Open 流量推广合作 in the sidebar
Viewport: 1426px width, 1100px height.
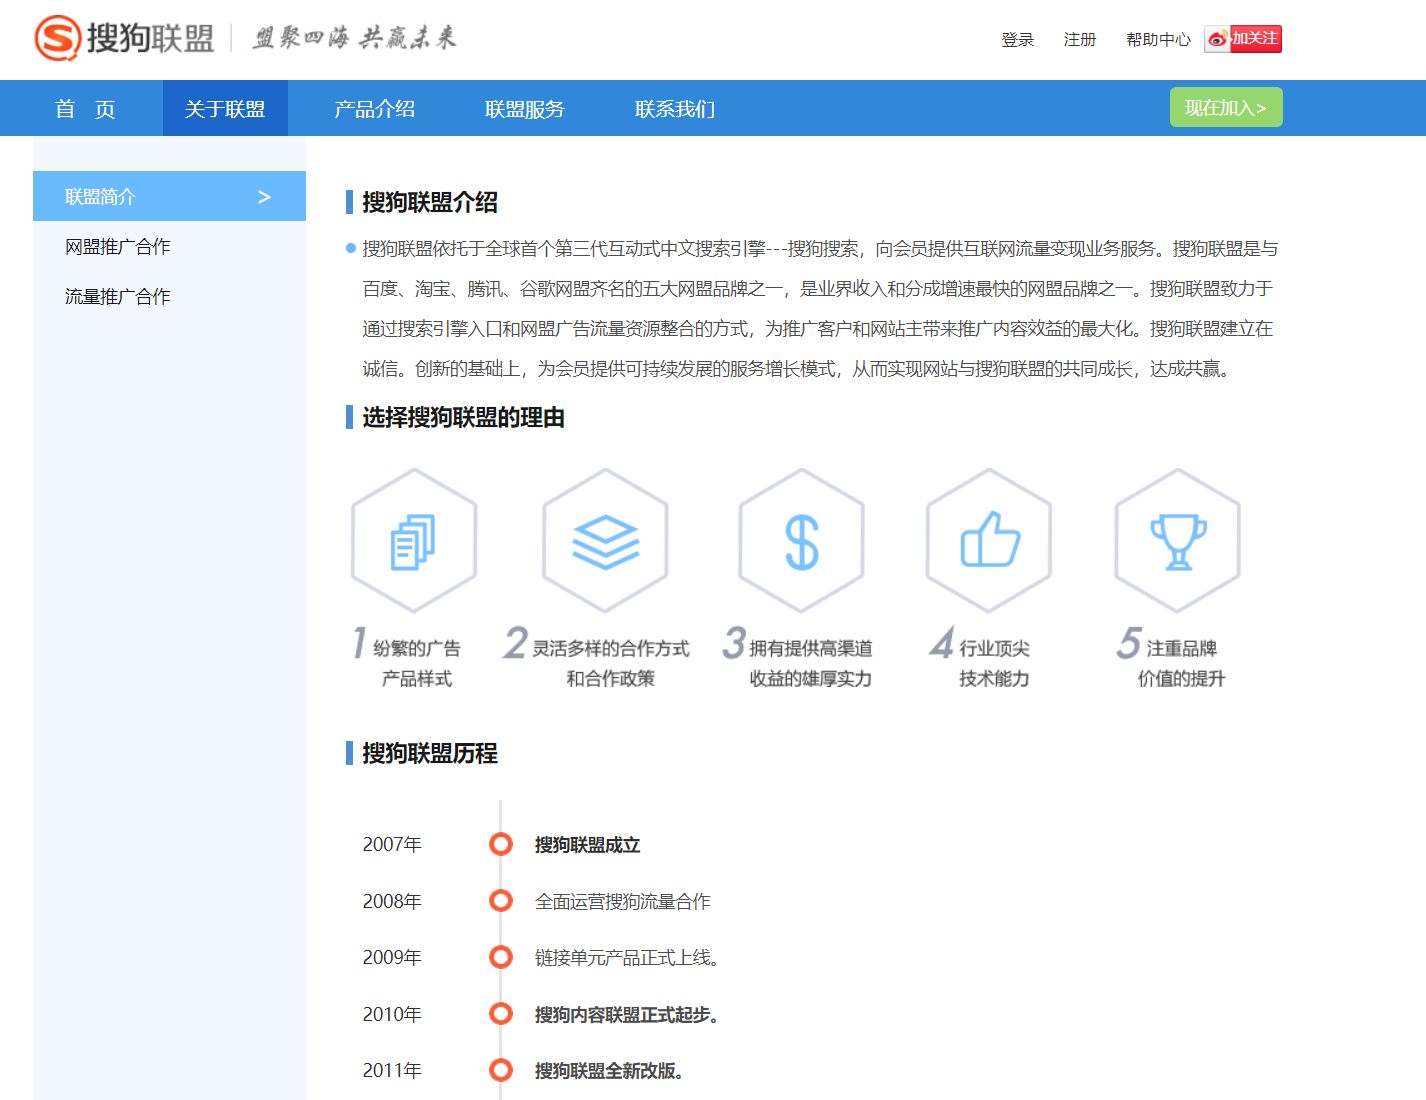tap(118, 297)
